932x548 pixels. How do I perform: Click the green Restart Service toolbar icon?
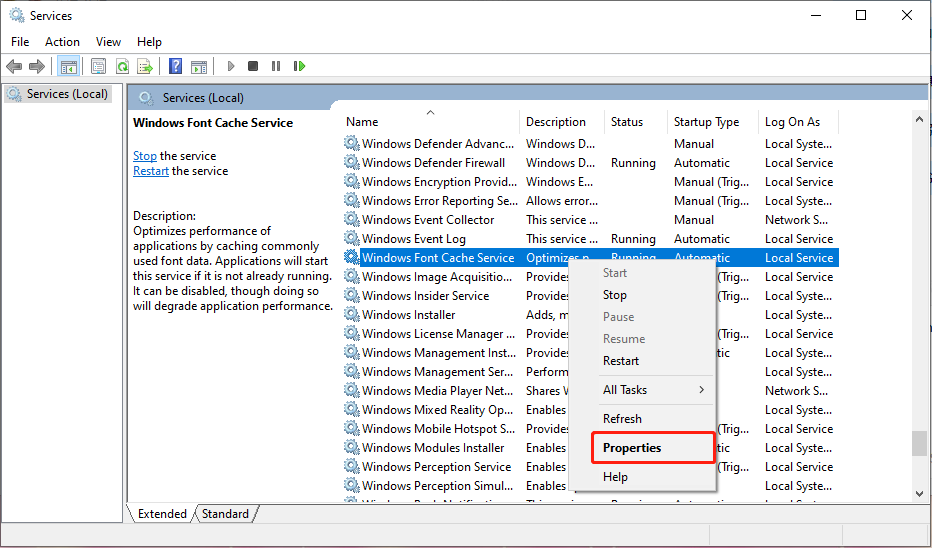click(x=299, y=66)
